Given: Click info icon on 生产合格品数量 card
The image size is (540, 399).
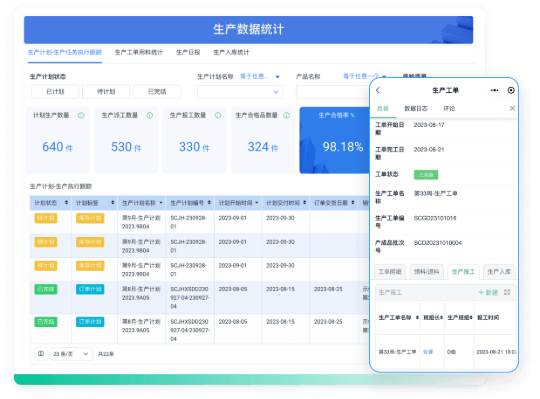Looking at the screenshot, I should (x=286, y=115).
